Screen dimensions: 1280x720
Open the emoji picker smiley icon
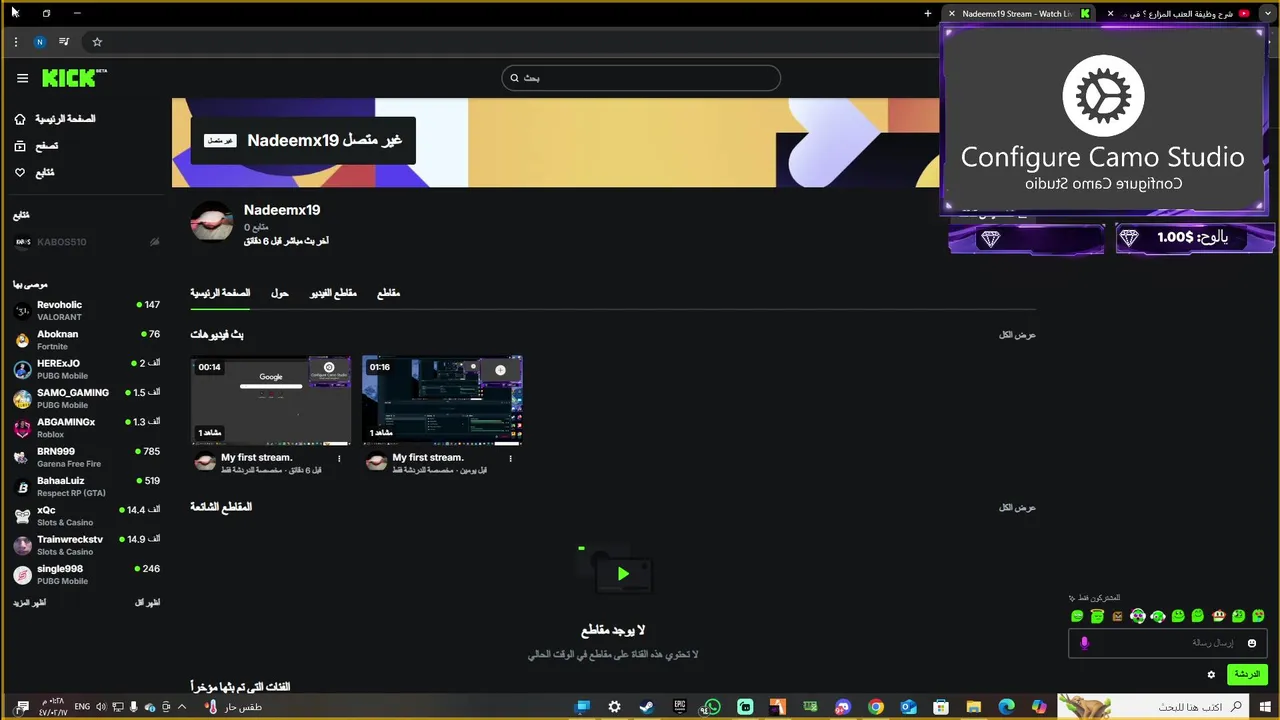coord(1251,643)
